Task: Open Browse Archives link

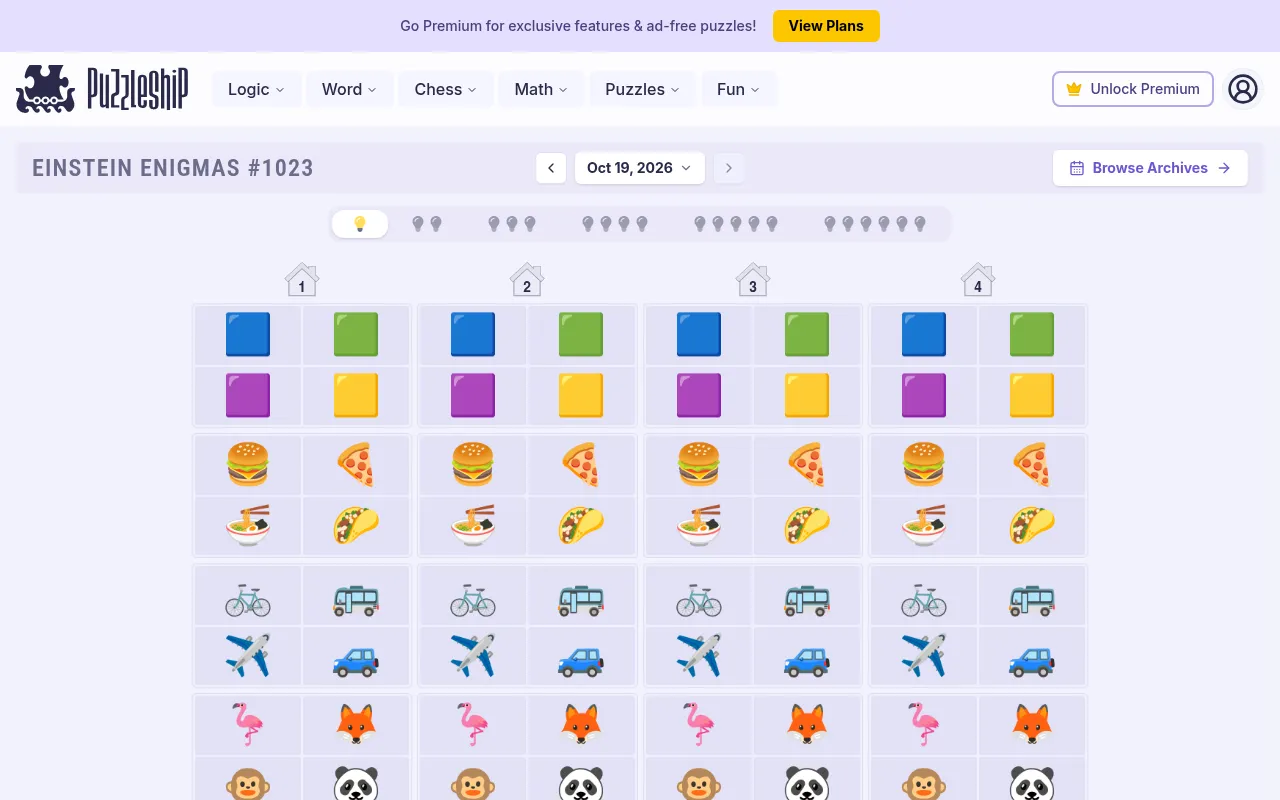Action: (1150, 168)
